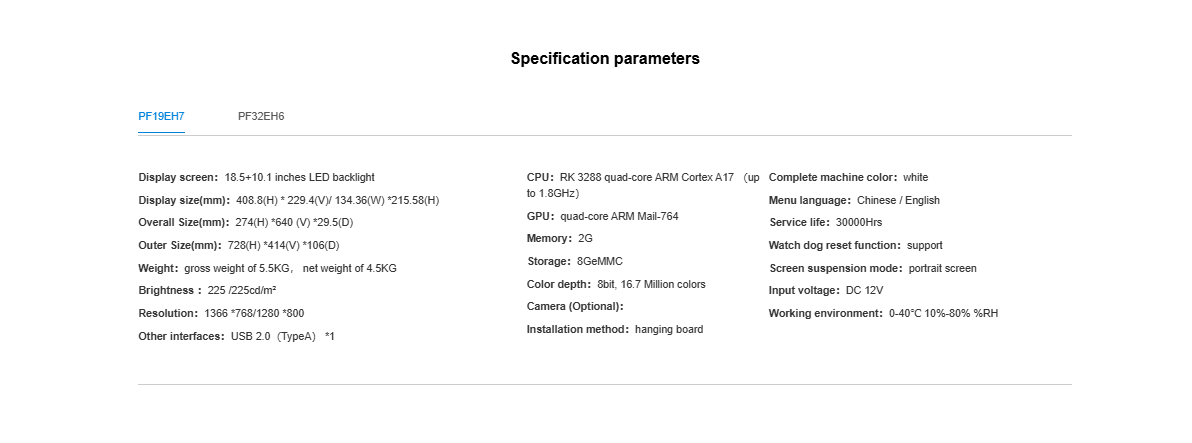Click the Overall Size(mm) specification row
Screen dimensions: 1192x443
[x=246, y=223]
